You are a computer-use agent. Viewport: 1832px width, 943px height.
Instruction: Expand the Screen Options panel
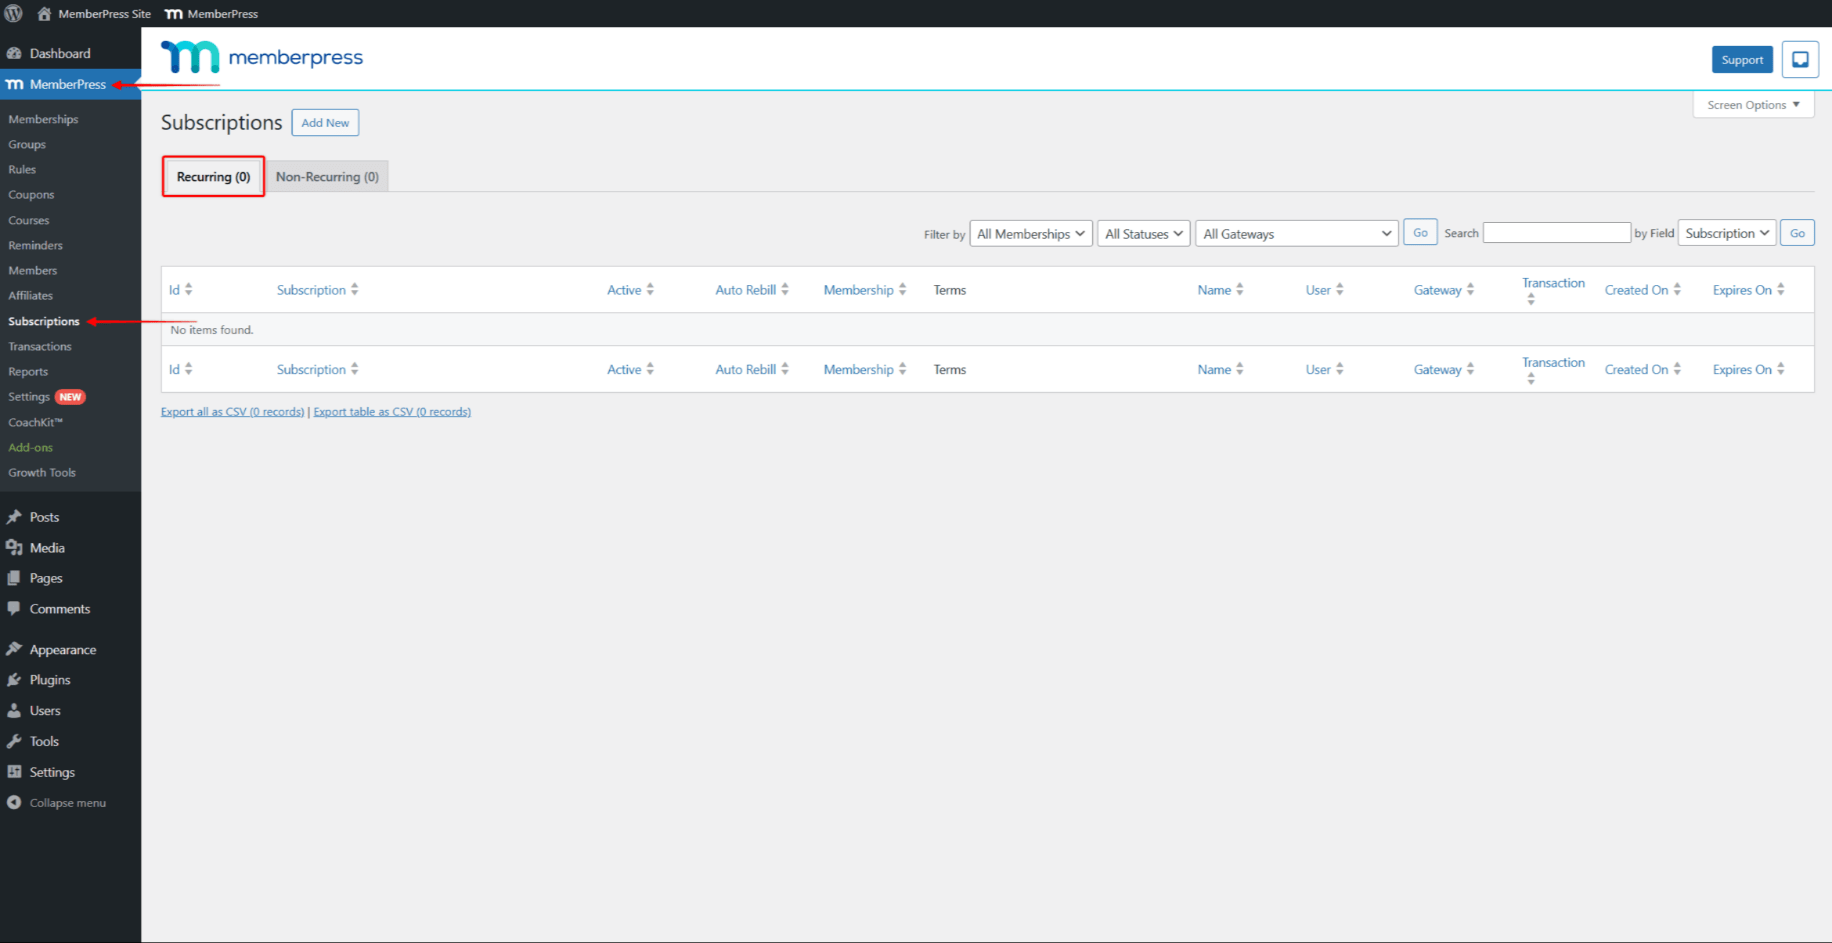click(1752, 104)
